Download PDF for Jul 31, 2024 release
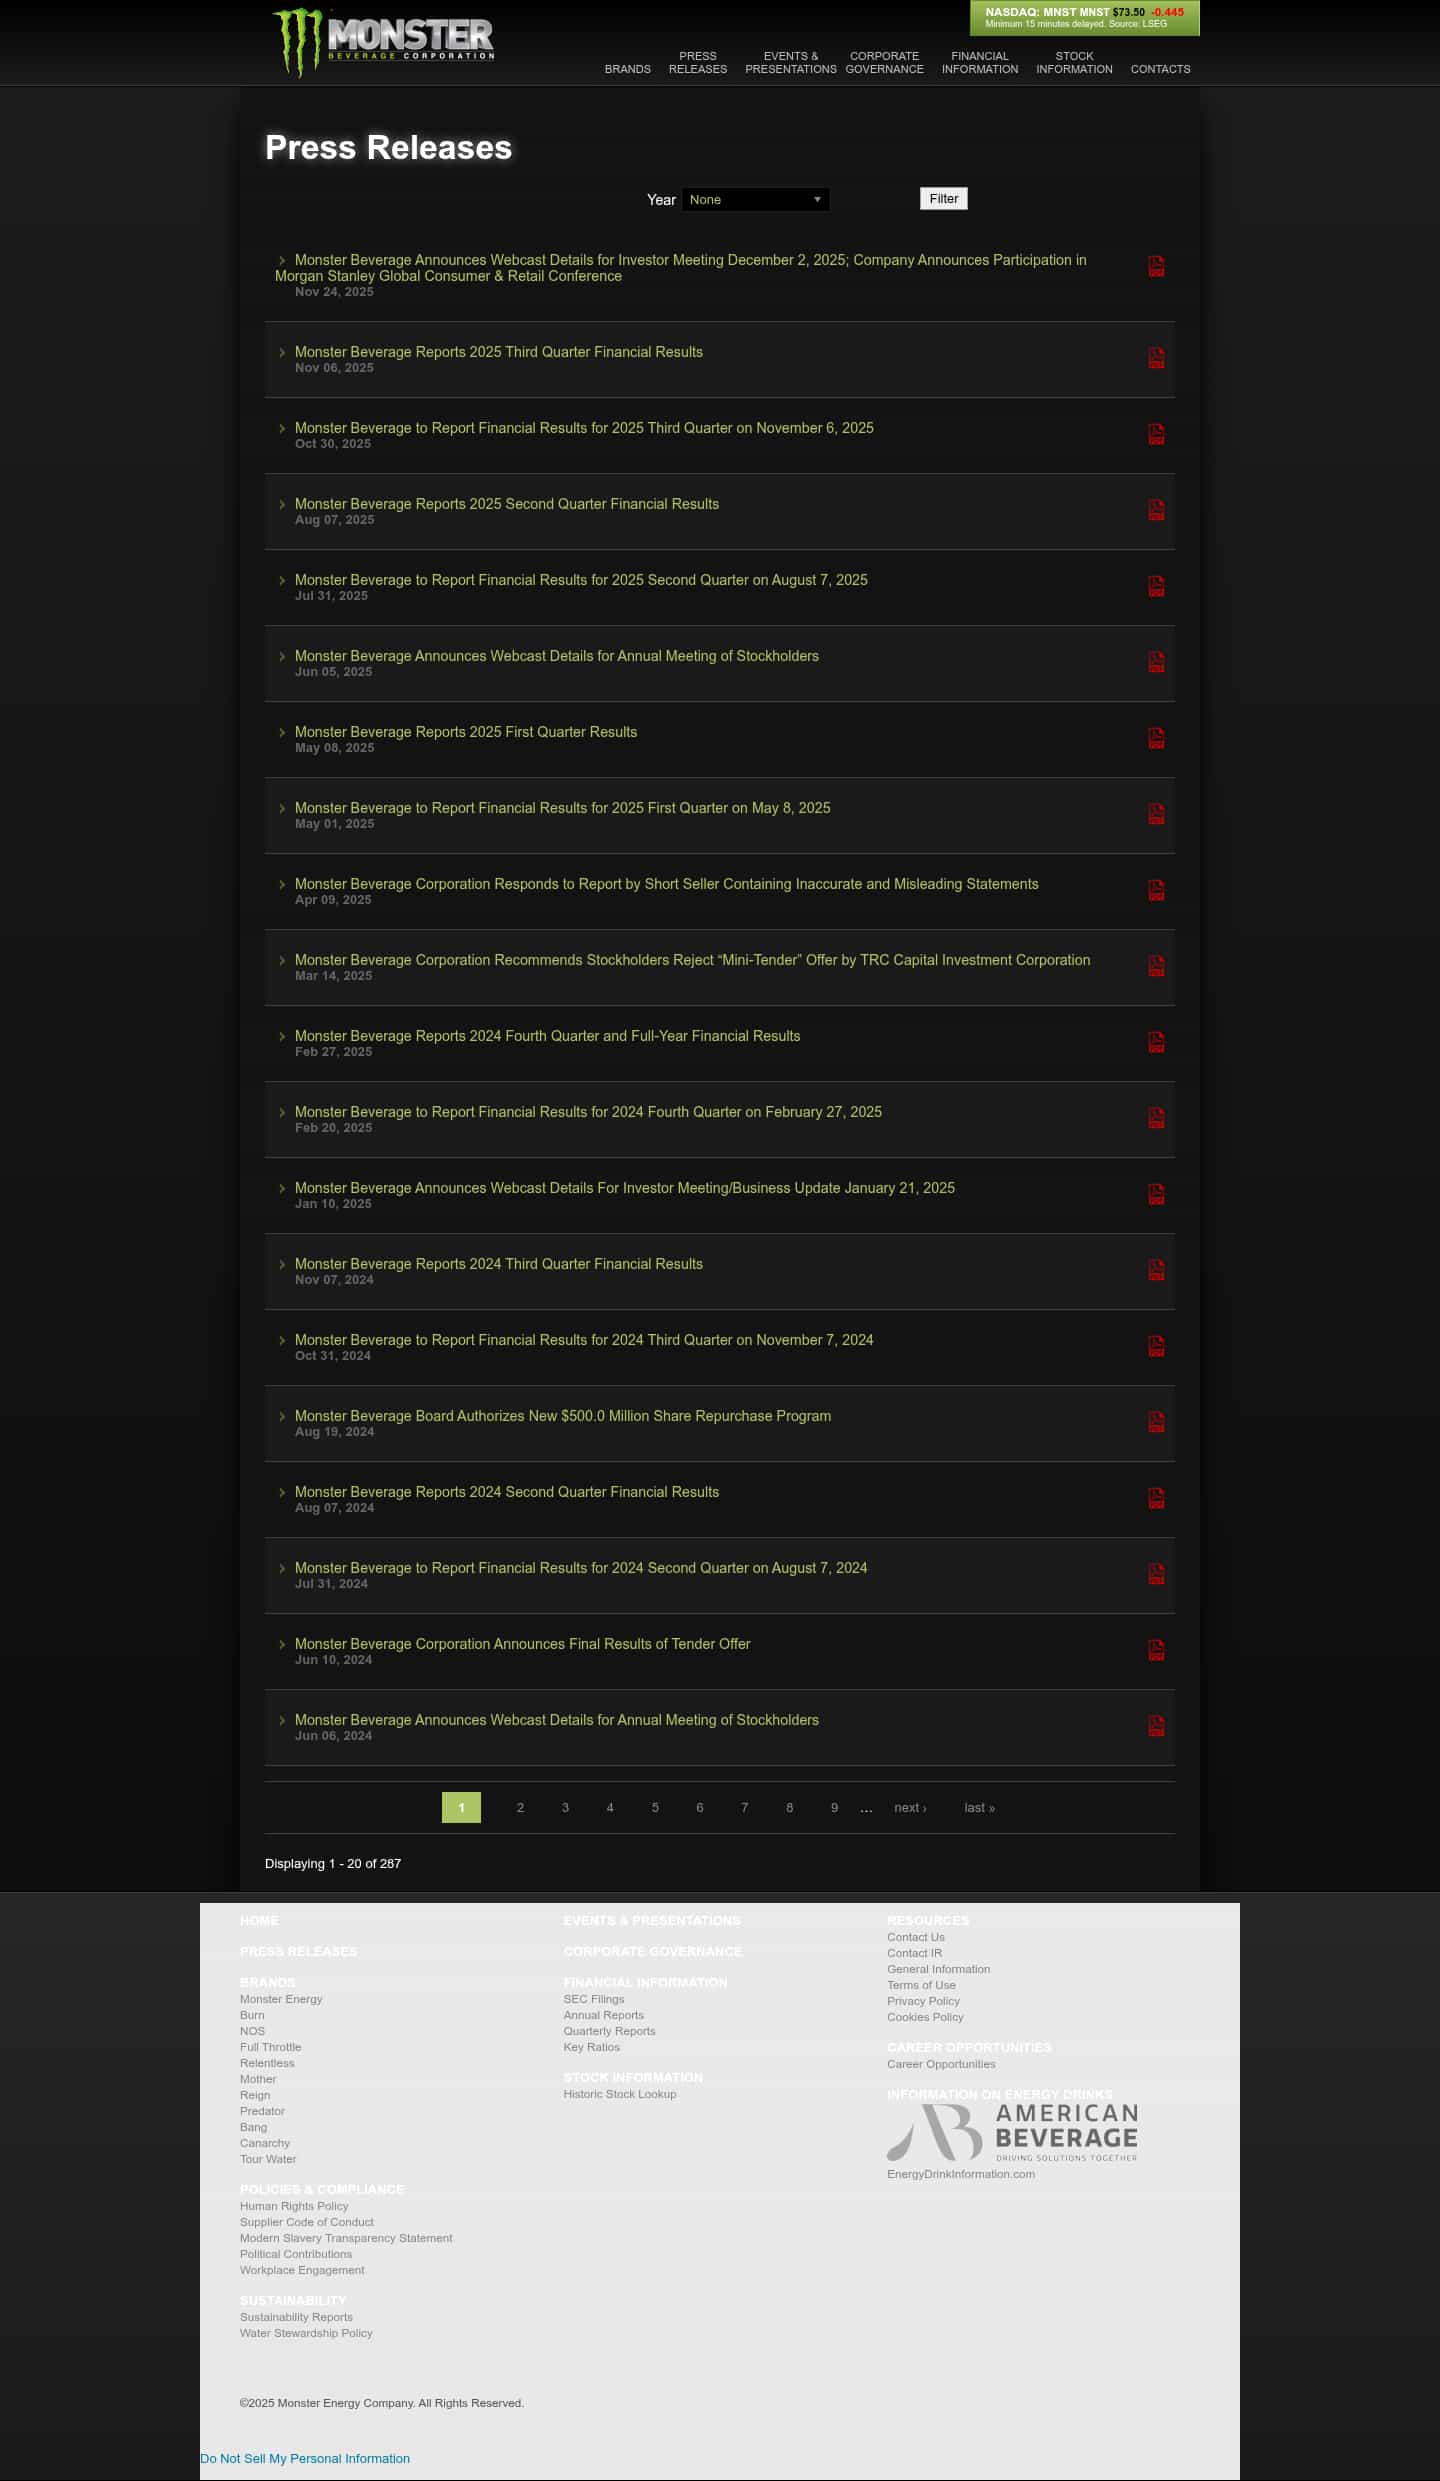This screenshot has height=2481, width=1440. [1156, 1574]
